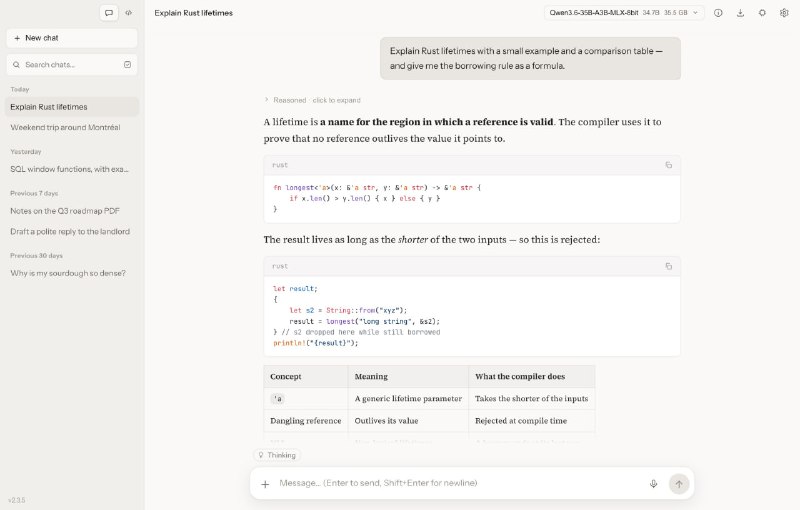800x510 pixels.
Task: Open SQL window functions chat
Action: coord(72,169)
